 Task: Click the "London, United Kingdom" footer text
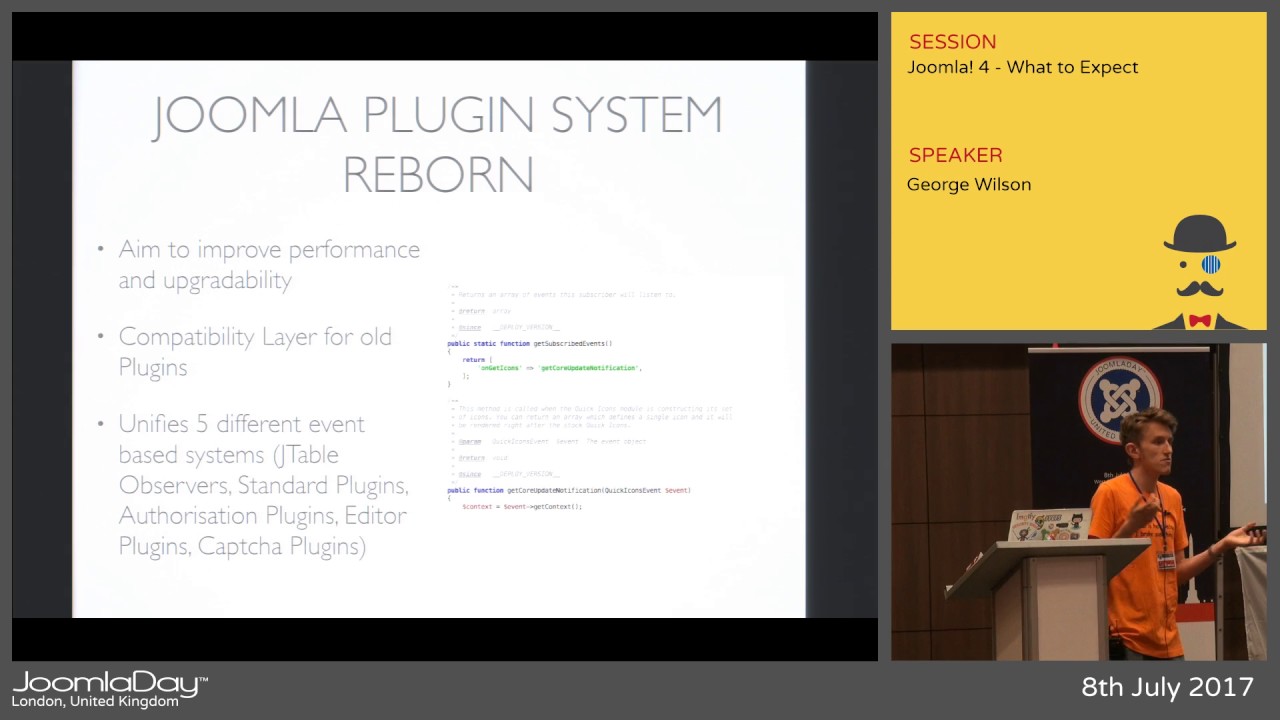click(x=95, y=702)
